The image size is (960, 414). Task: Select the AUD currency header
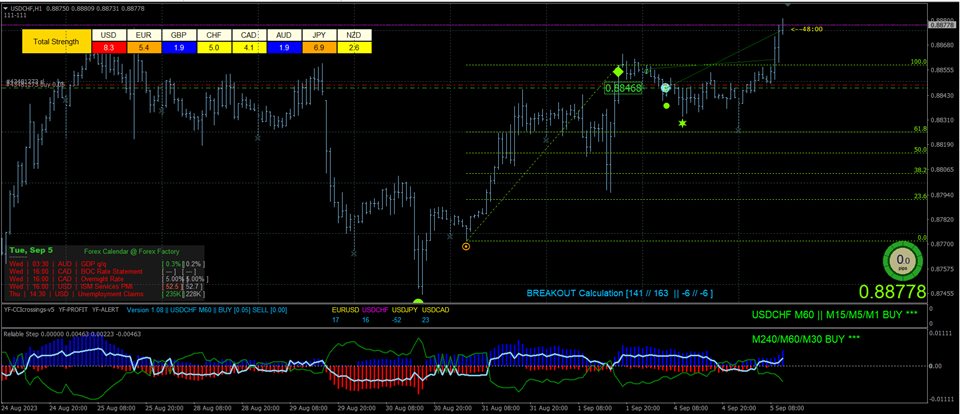pos(283,36)
